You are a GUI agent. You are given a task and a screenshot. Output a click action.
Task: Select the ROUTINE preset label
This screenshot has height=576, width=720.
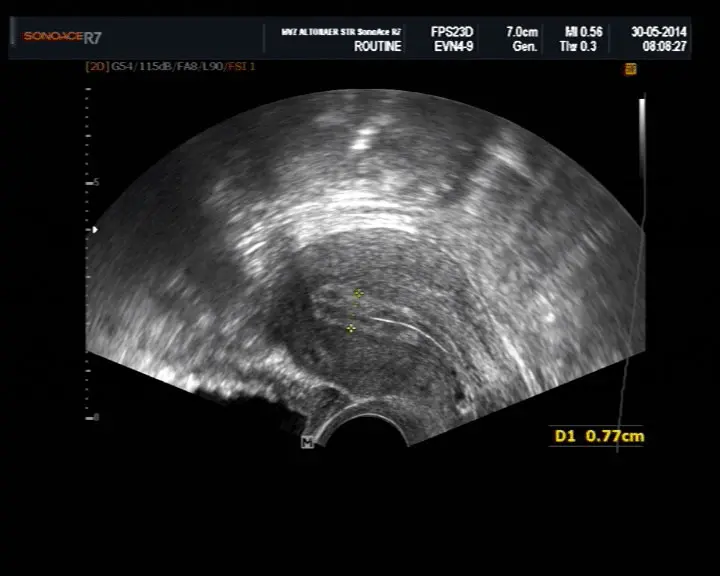(x=379, y=46)
